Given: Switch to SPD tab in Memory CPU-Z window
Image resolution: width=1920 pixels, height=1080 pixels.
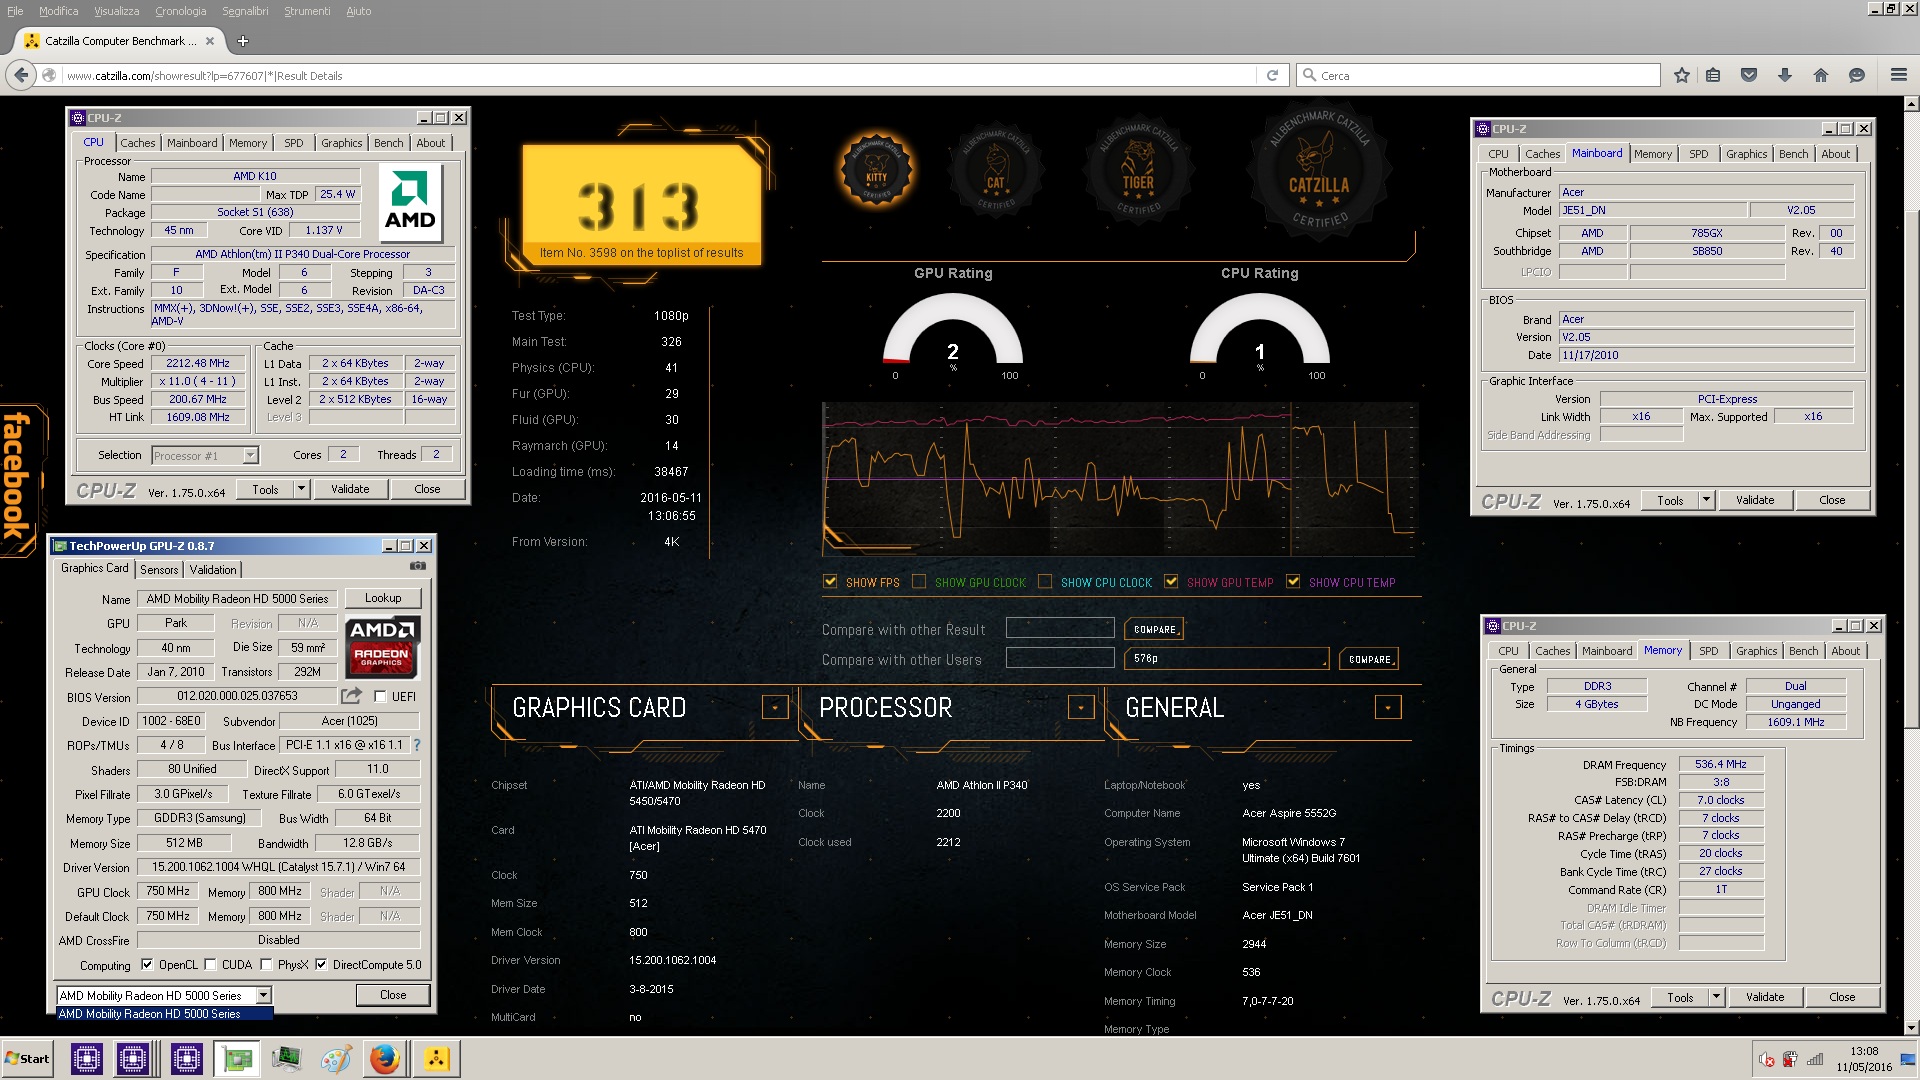Looking at the screenshot, I should [x=1708, y=651].
